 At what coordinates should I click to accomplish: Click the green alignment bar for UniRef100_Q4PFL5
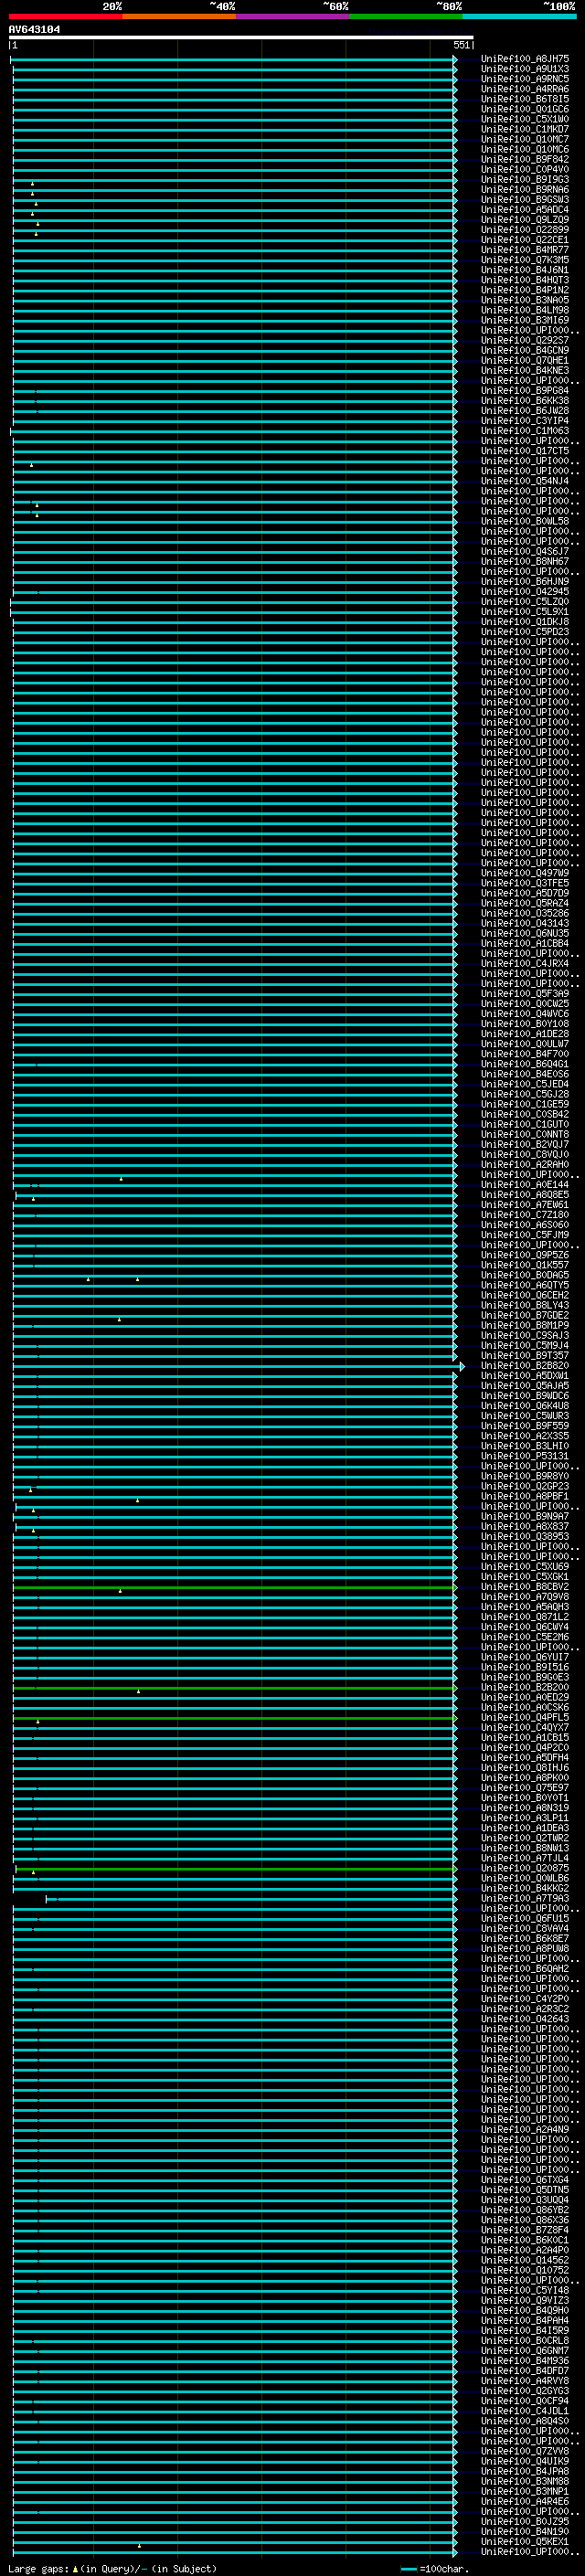235,1718
